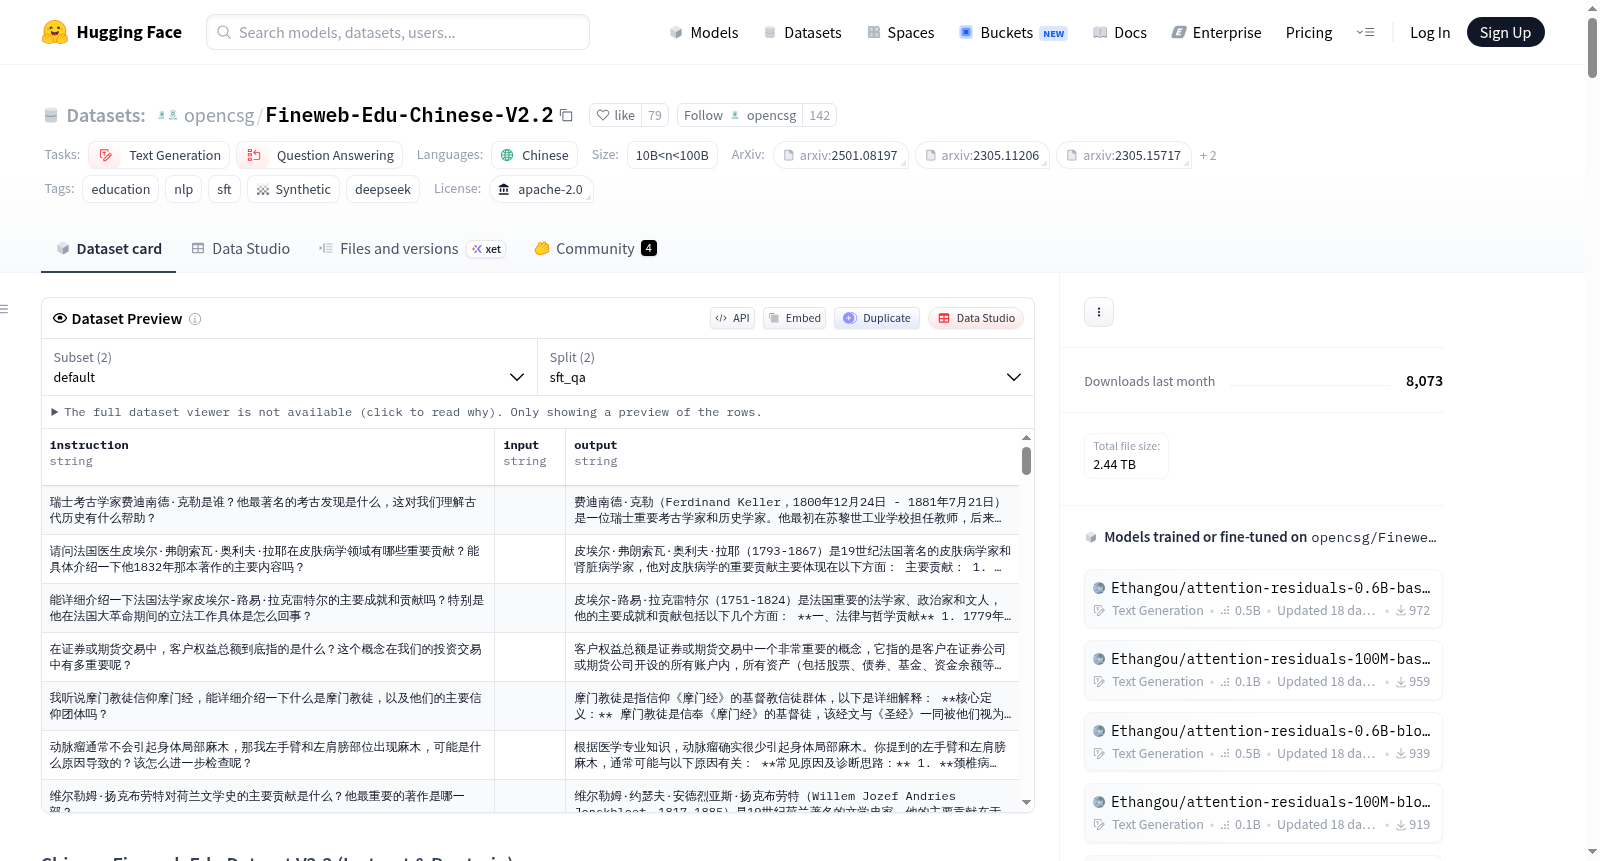Open the Split sft_qa dropdown

[x=785, y=367]
